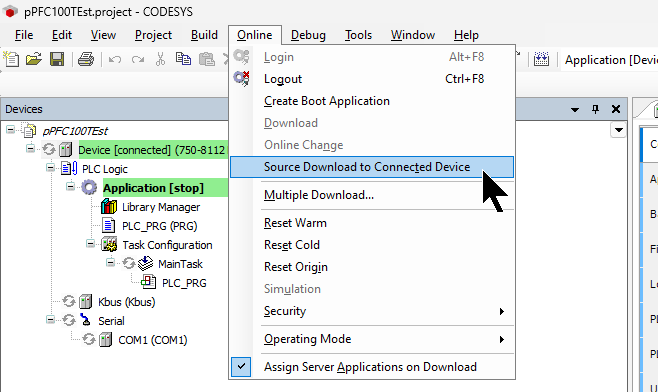
Task: Select Source Download to Connected Device
Action: (372, 167)
